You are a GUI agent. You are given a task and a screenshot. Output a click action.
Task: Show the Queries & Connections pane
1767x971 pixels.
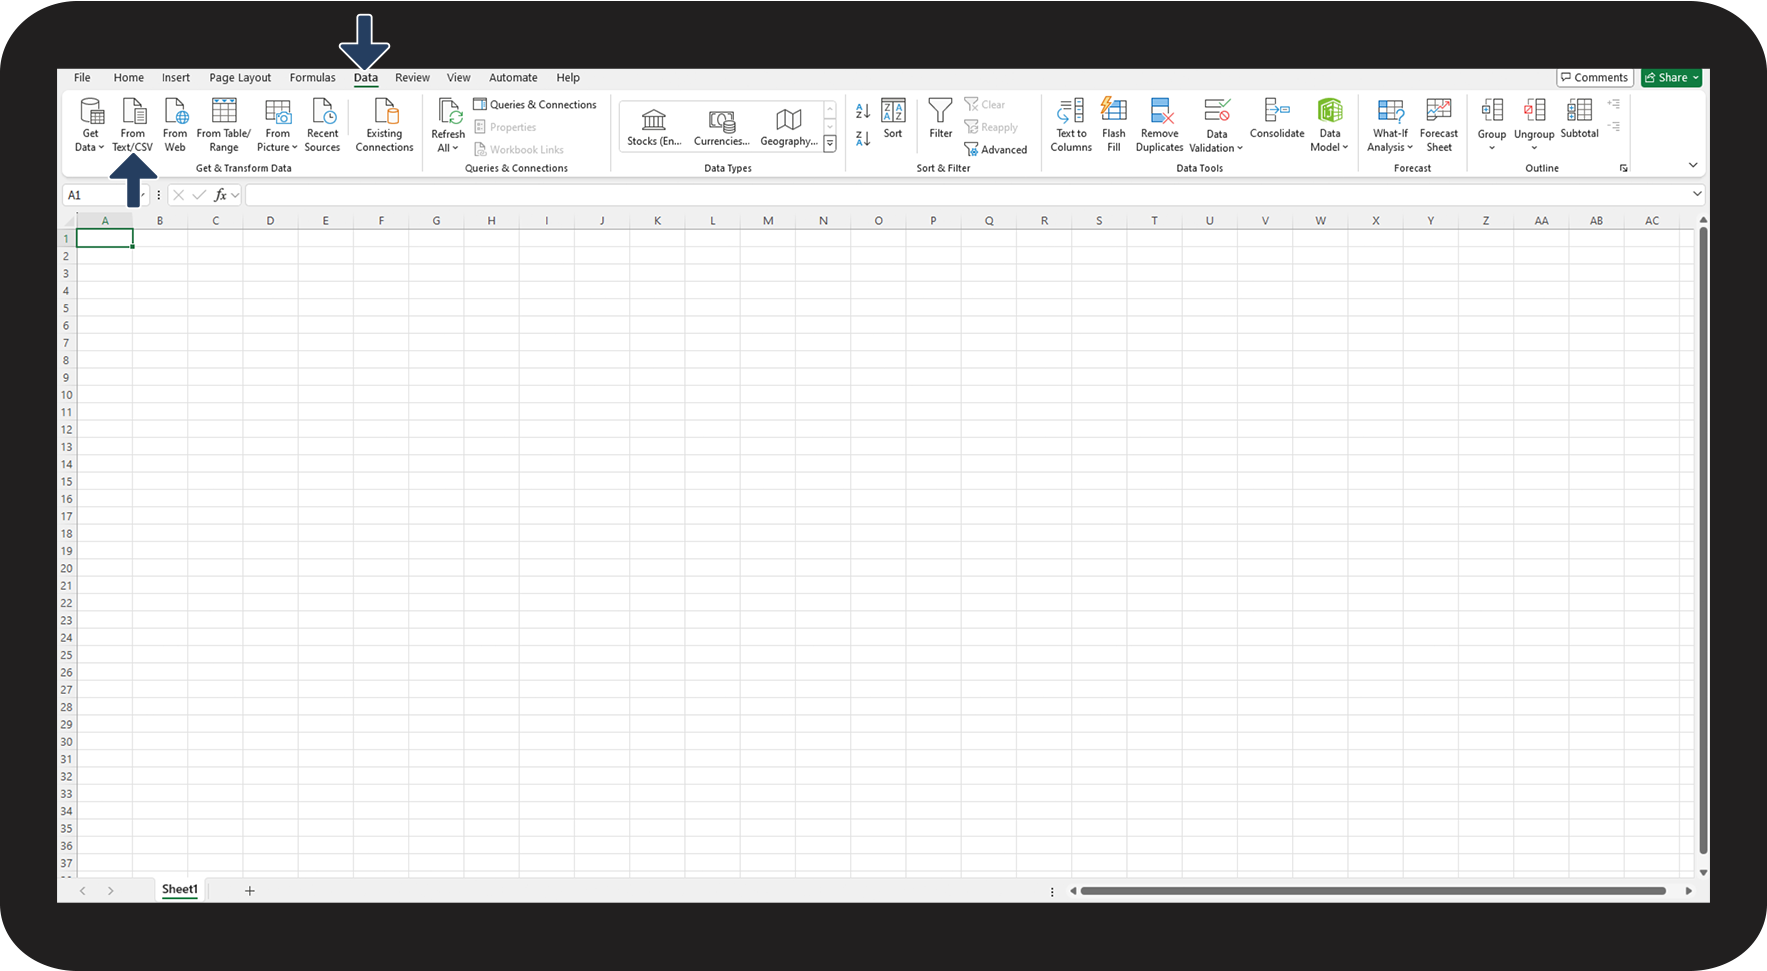pos(535,105)
